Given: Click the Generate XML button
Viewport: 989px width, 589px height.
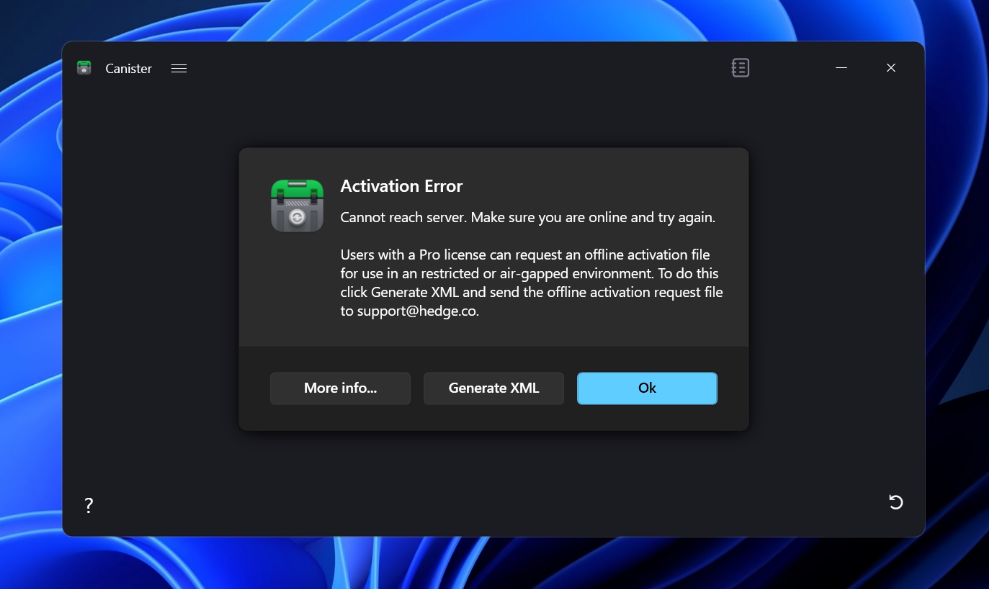Looking at the screenshot, I should pos(493,388).
